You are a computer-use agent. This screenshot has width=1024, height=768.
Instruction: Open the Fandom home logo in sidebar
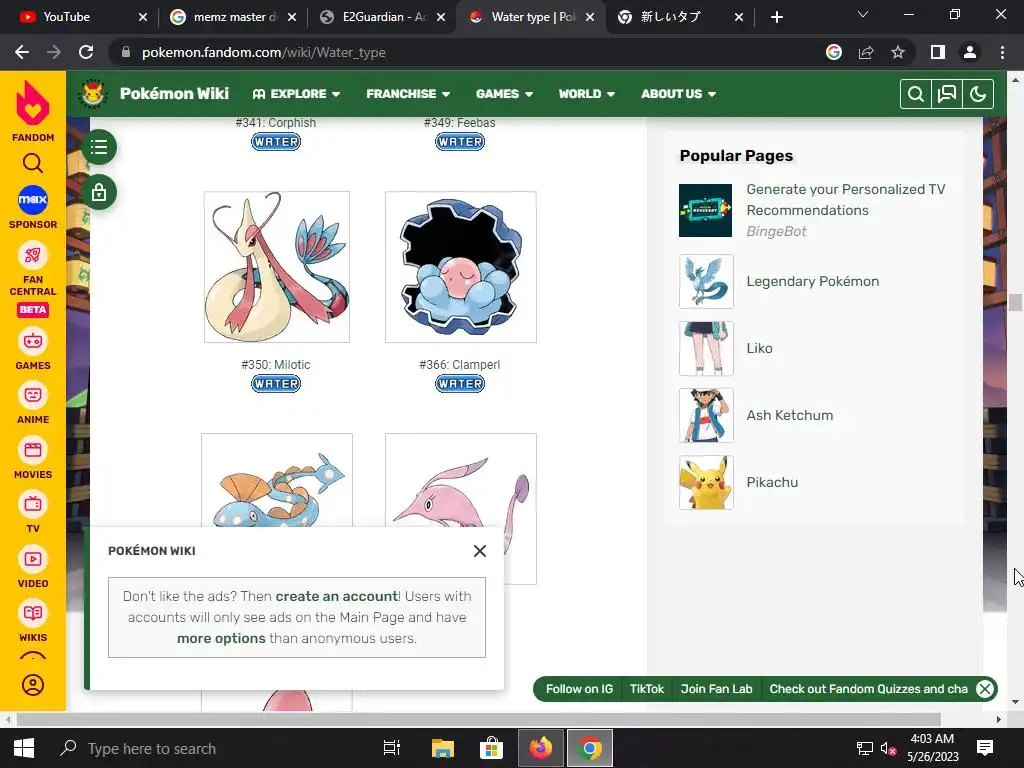pos(33,111)
